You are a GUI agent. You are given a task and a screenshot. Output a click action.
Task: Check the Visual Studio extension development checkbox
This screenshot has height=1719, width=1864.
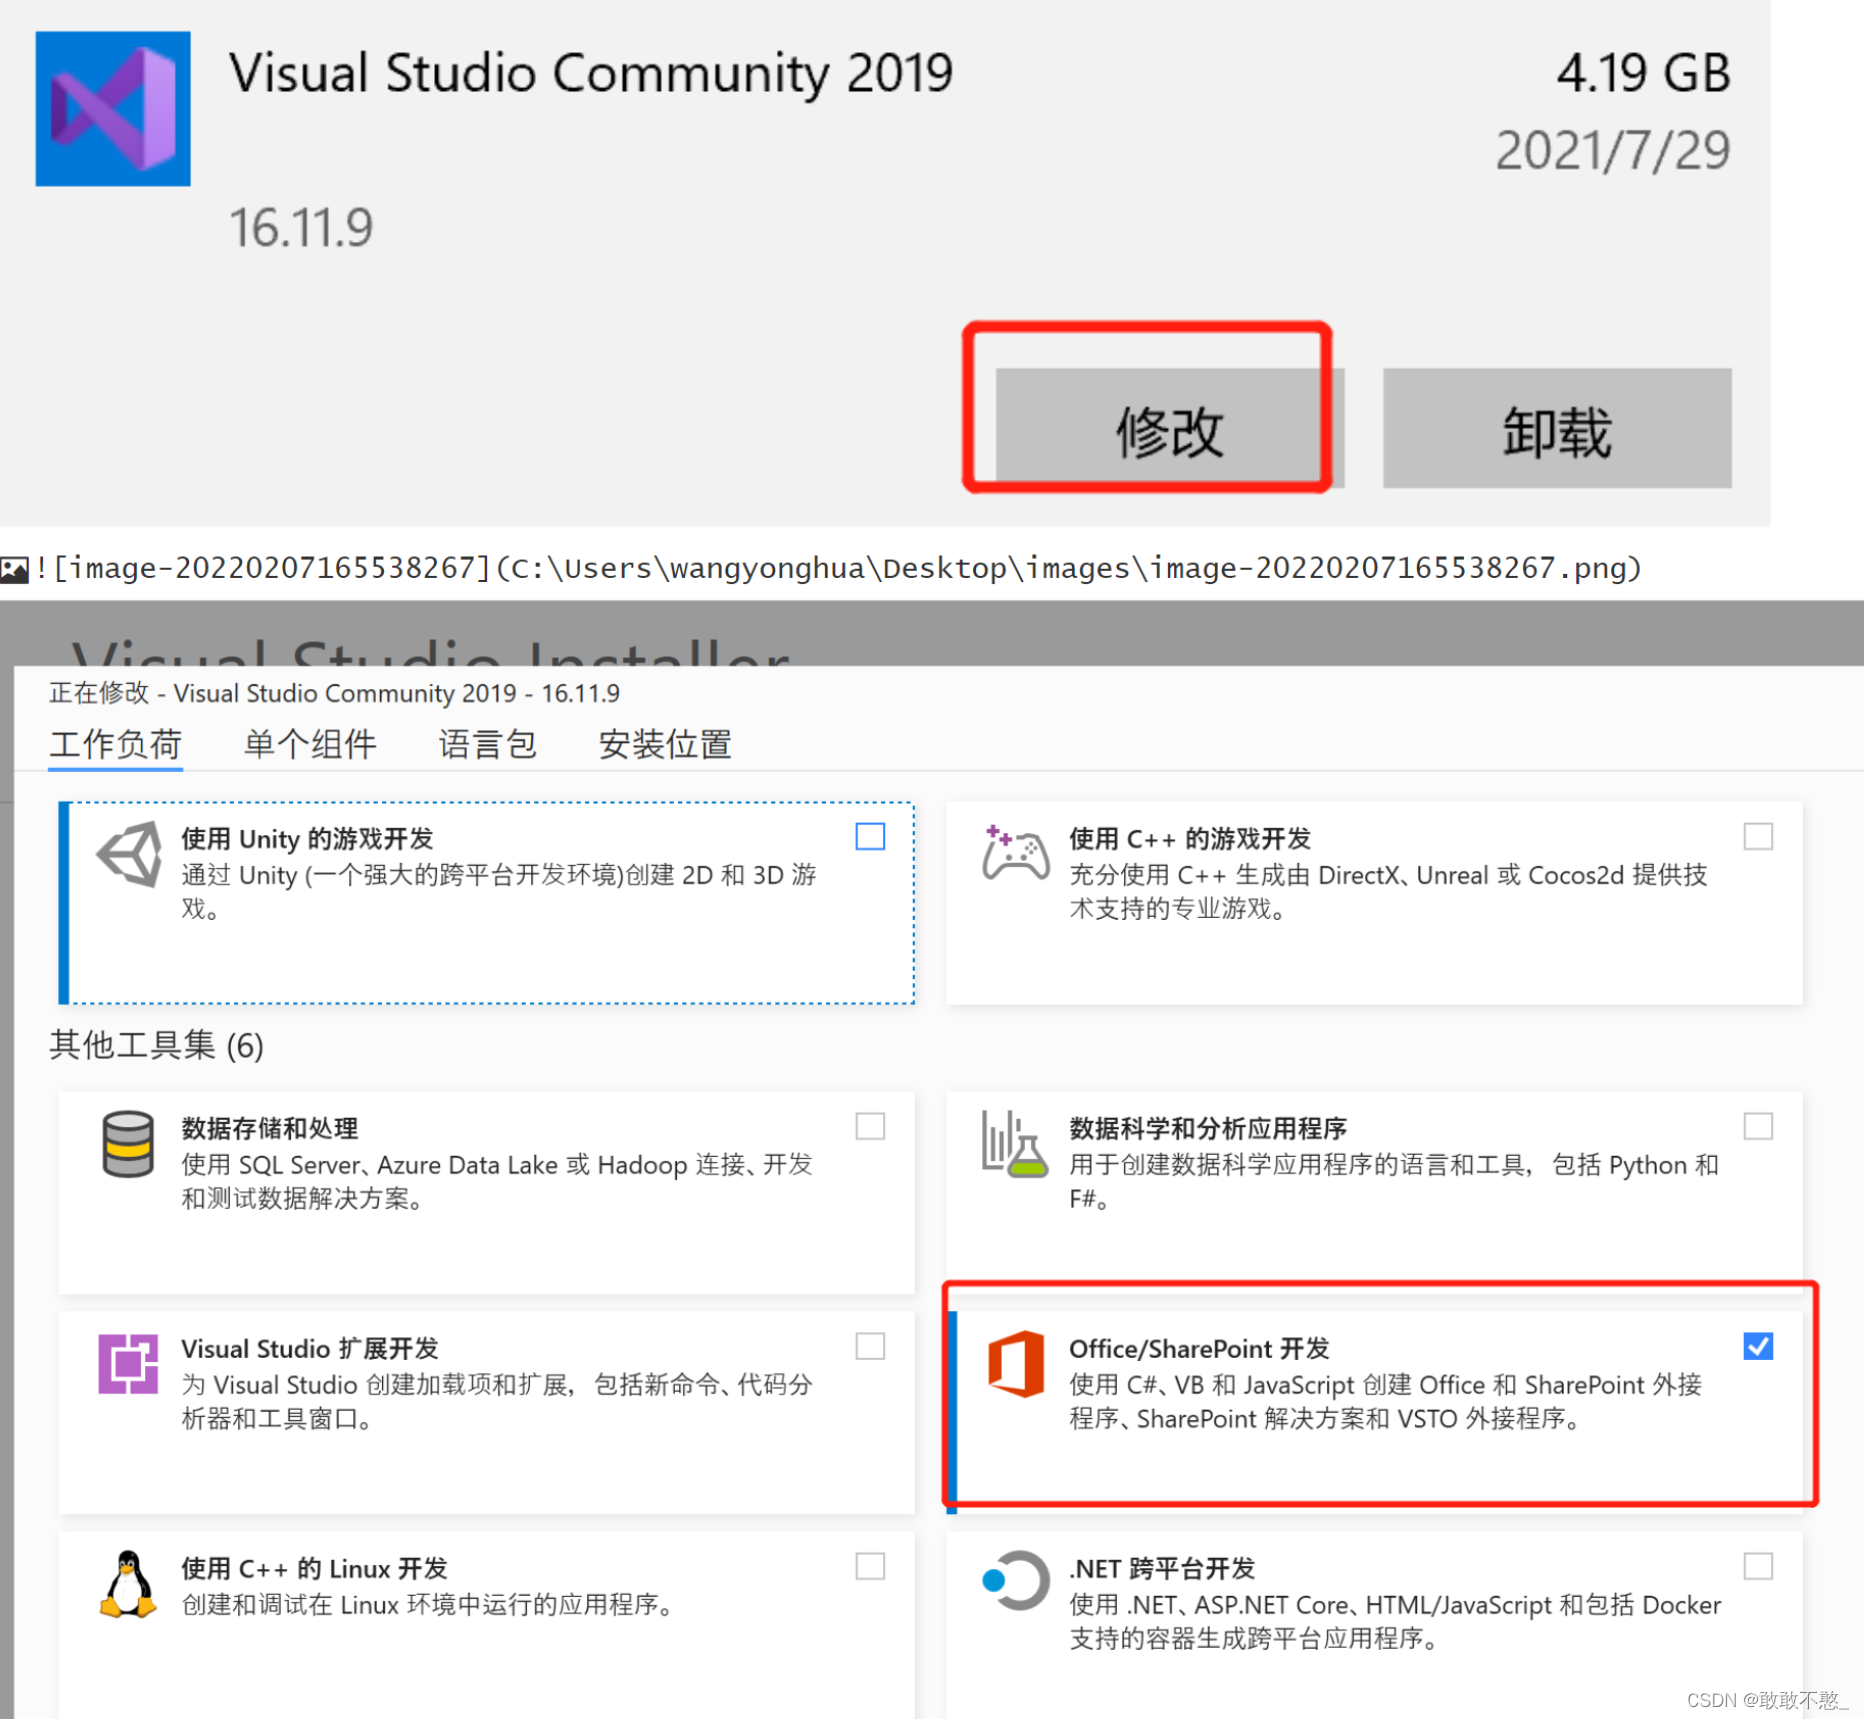pyautogui.click(x=870, y=1346)
